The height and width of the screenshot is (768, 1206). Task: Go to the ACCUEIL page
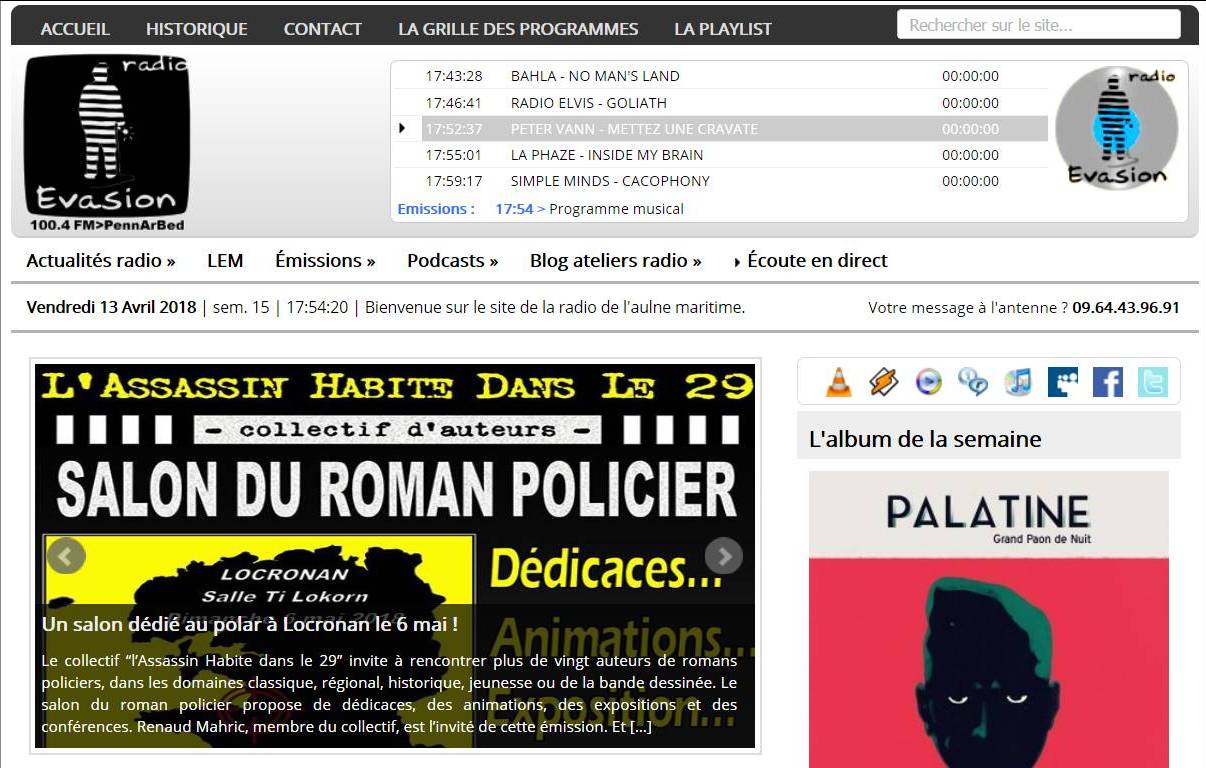pyautogui.click(x=75, y=29)
